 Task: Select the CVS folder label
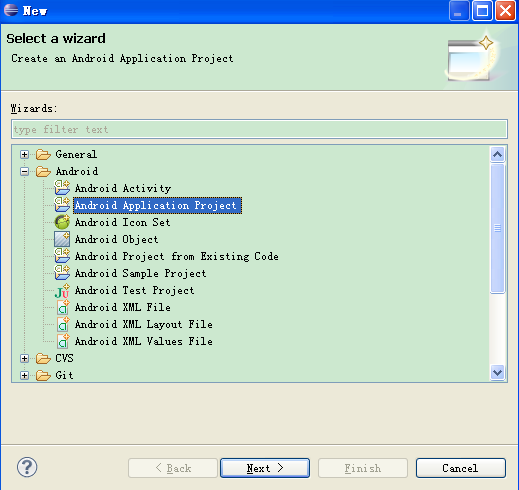64,358
